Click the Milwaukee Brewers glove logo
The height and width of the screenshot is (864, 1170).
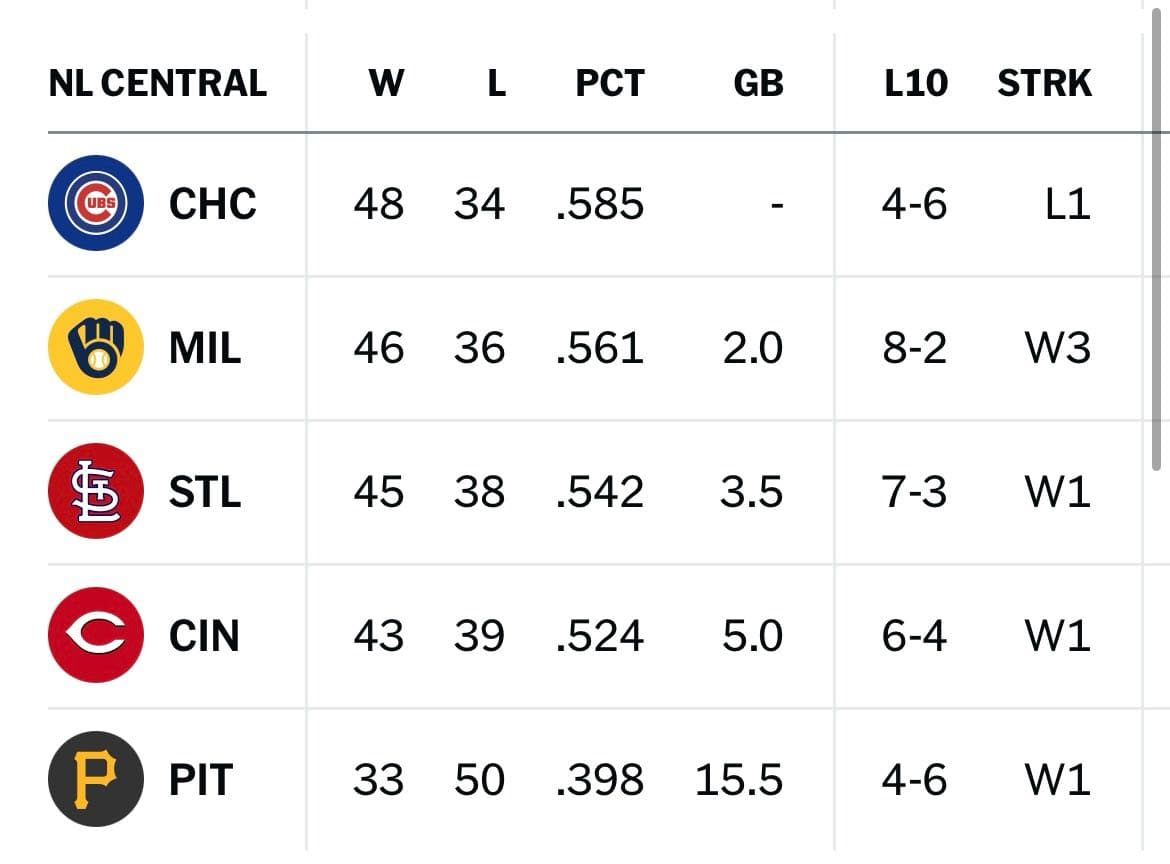click(x=96, y=347)
